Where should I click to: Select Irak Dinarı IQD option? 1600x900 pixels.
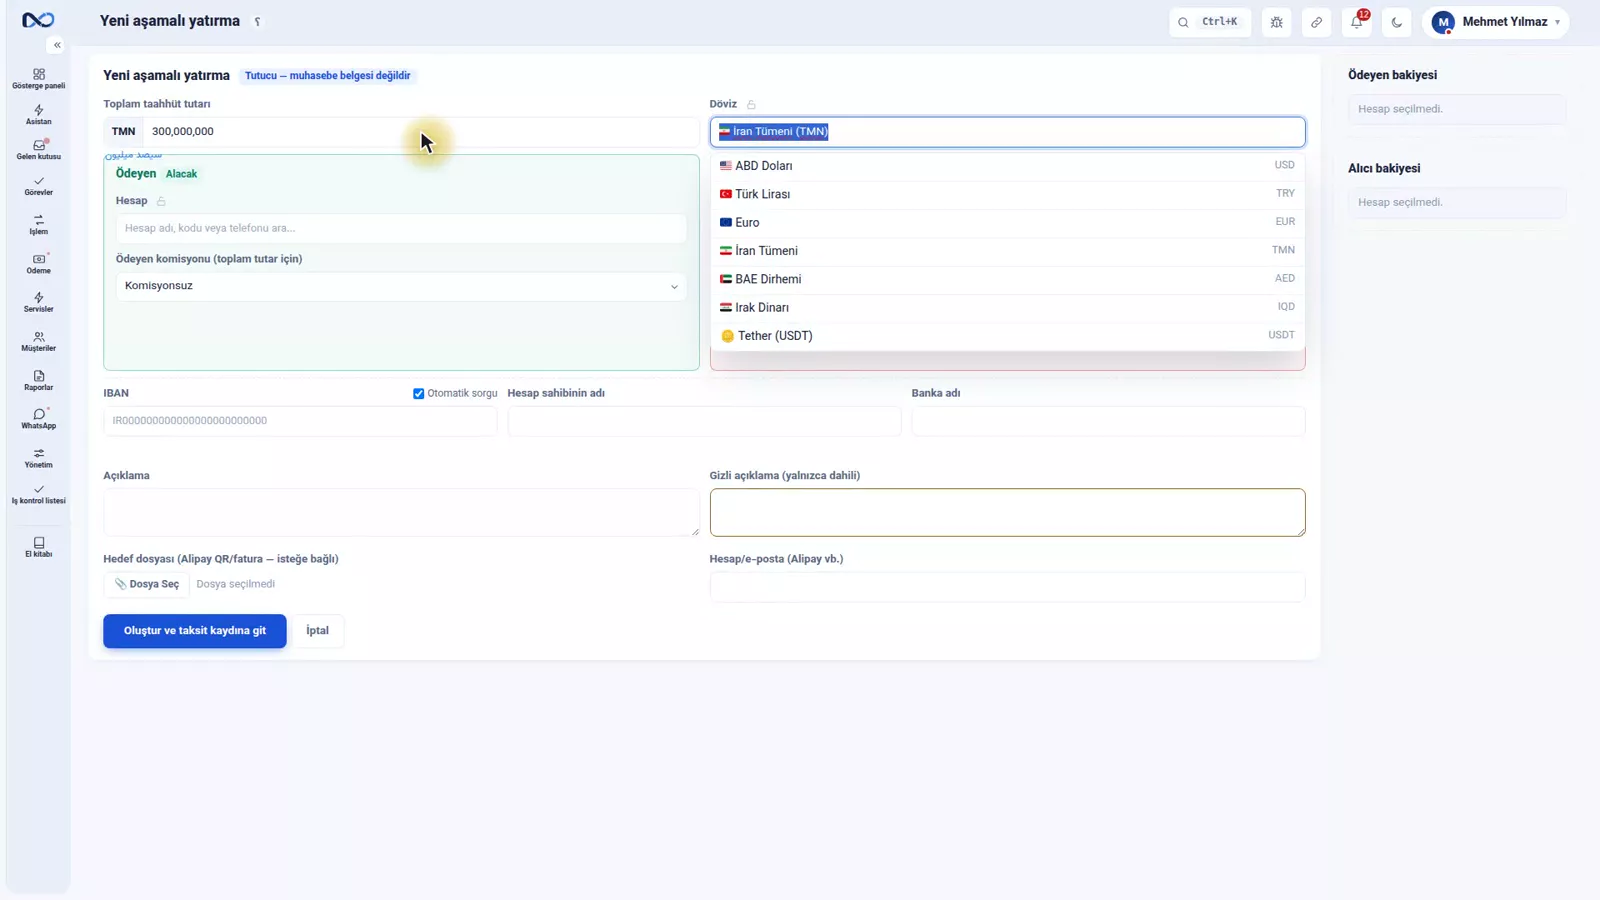[1007, 307]
